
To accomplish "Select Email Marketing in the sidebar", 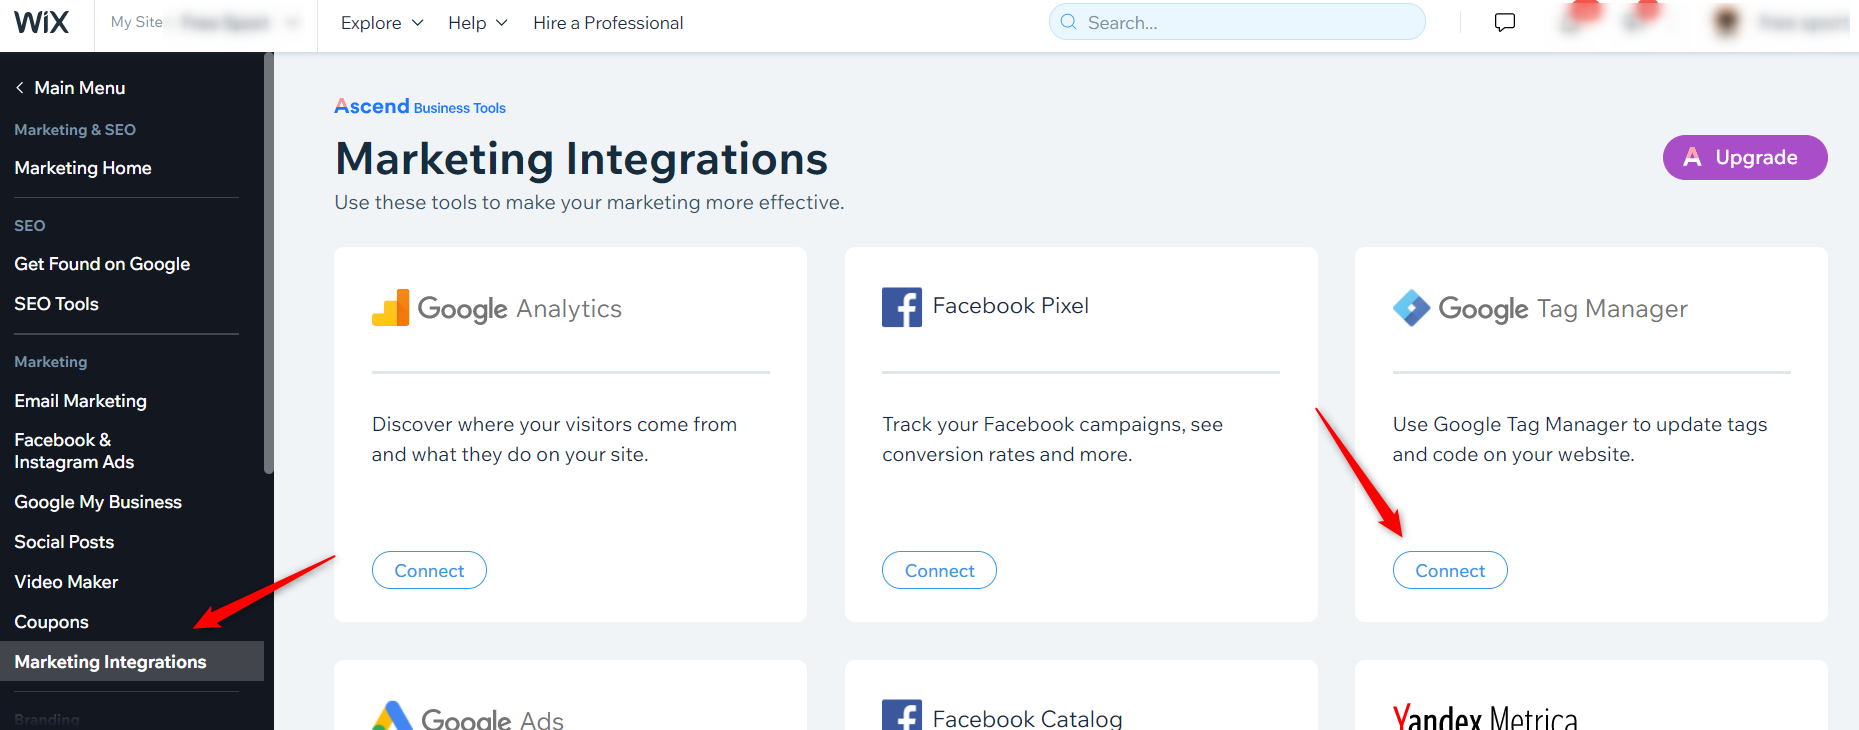I will point(80,401).
